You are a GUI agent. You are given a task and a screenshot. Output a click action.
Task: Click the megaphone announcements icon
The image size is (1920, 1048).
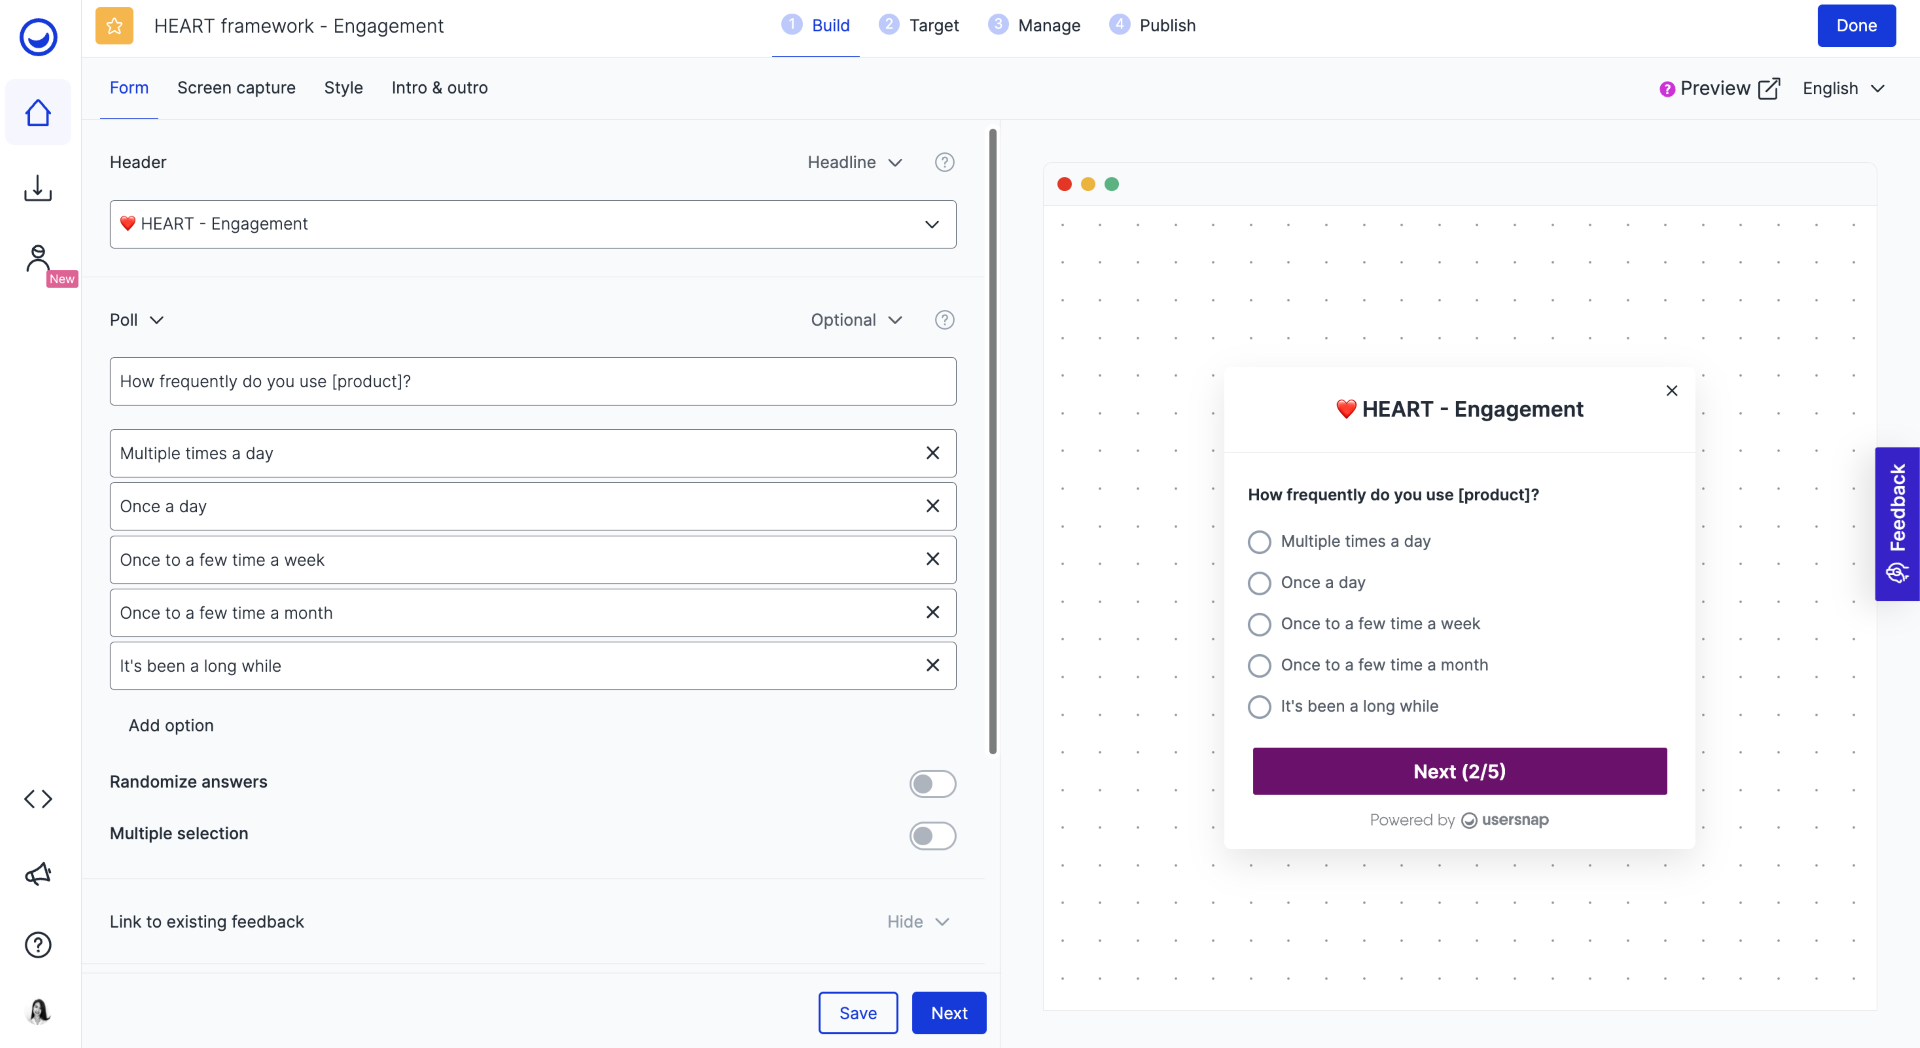coord(38,873)
